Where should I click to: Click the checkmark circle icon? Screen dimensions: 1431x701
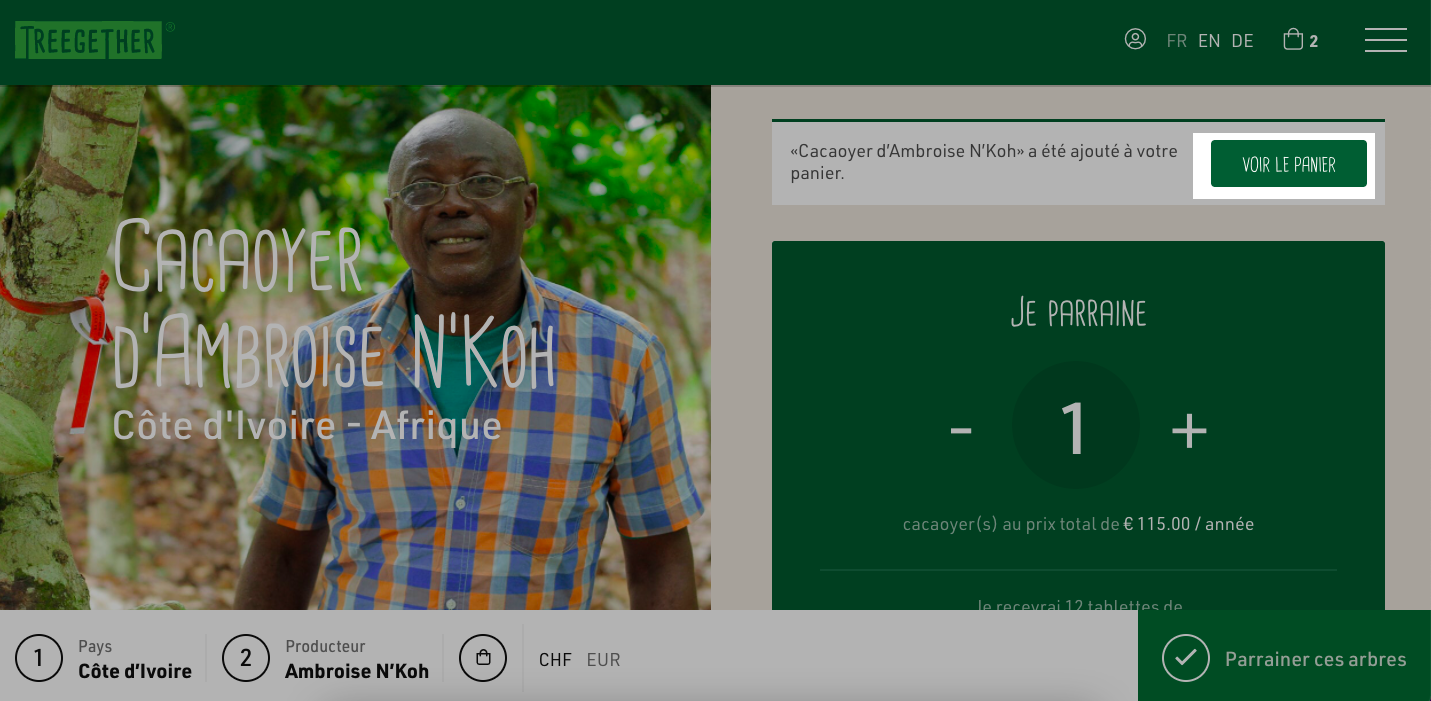(1186, 658)
